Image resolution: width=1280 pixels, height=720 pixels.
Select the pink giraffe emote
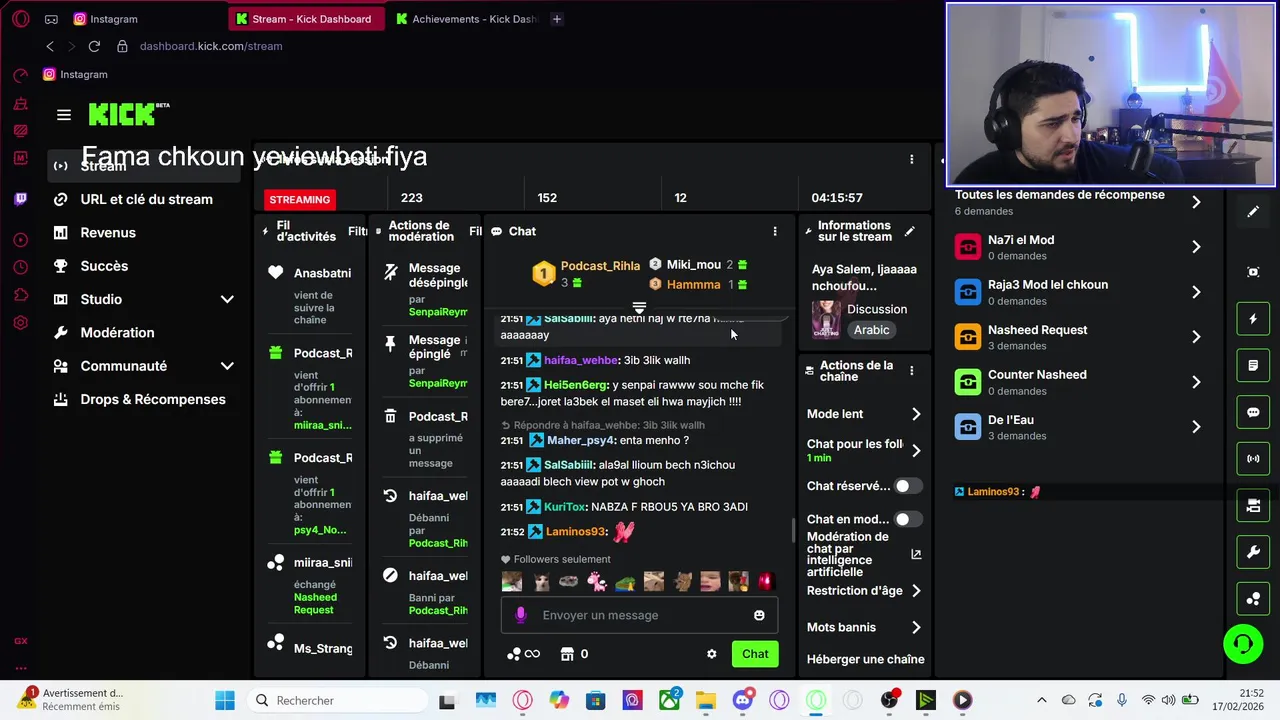click(597, 582)
